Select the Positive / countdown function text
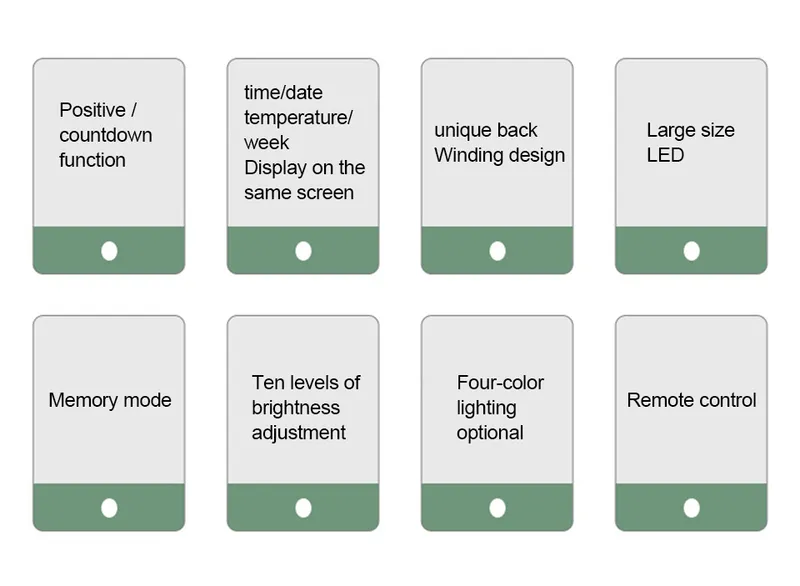Screen dimensions: 800x586 click(106, 135)
